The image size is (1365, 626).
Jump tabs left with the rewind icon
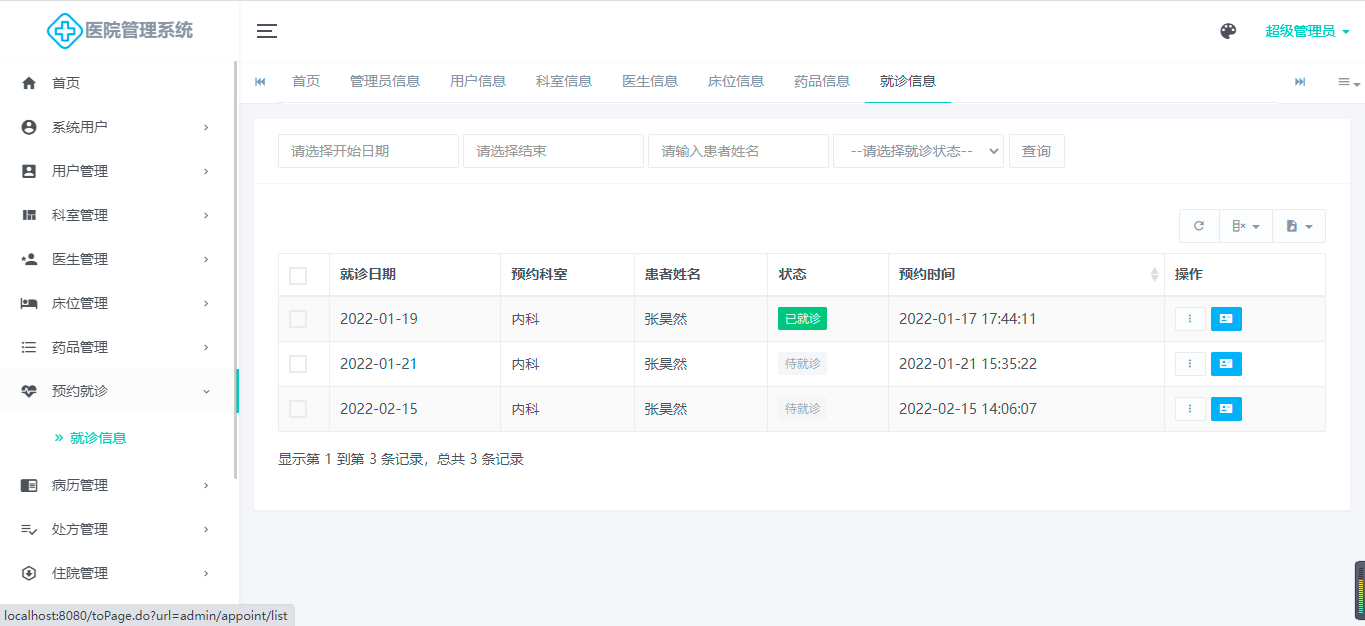[x=260, y=81]
